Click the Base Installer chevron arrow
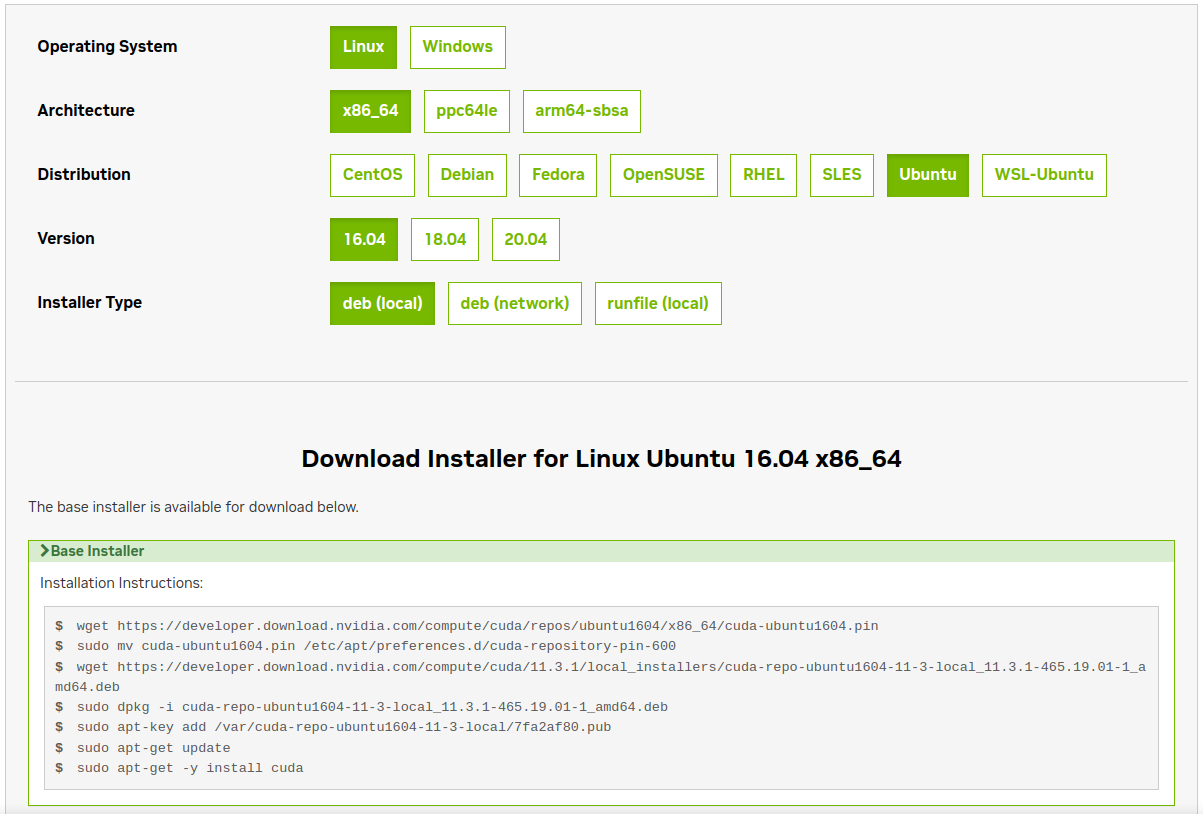This screenshot has height=814, width=1203. (x=44, y=551)
